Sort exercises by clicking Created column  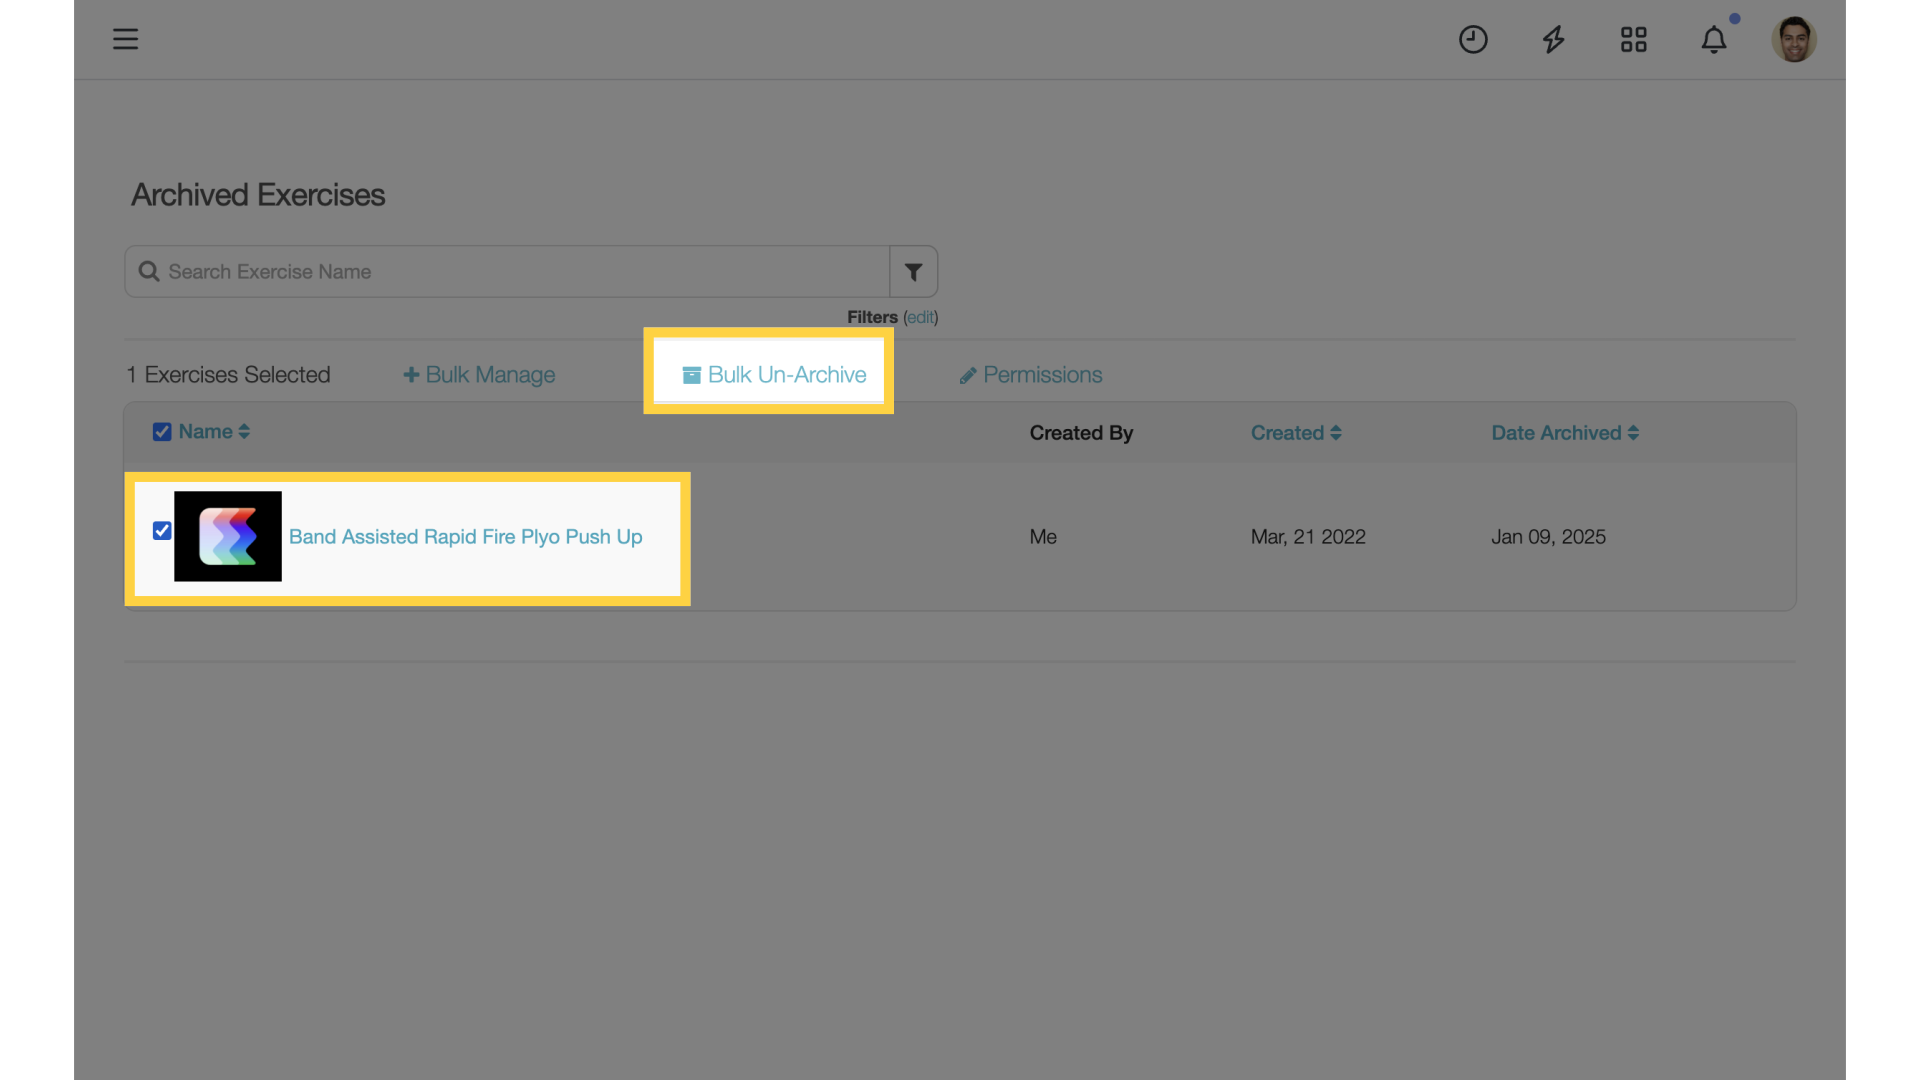coord(1298,433)
